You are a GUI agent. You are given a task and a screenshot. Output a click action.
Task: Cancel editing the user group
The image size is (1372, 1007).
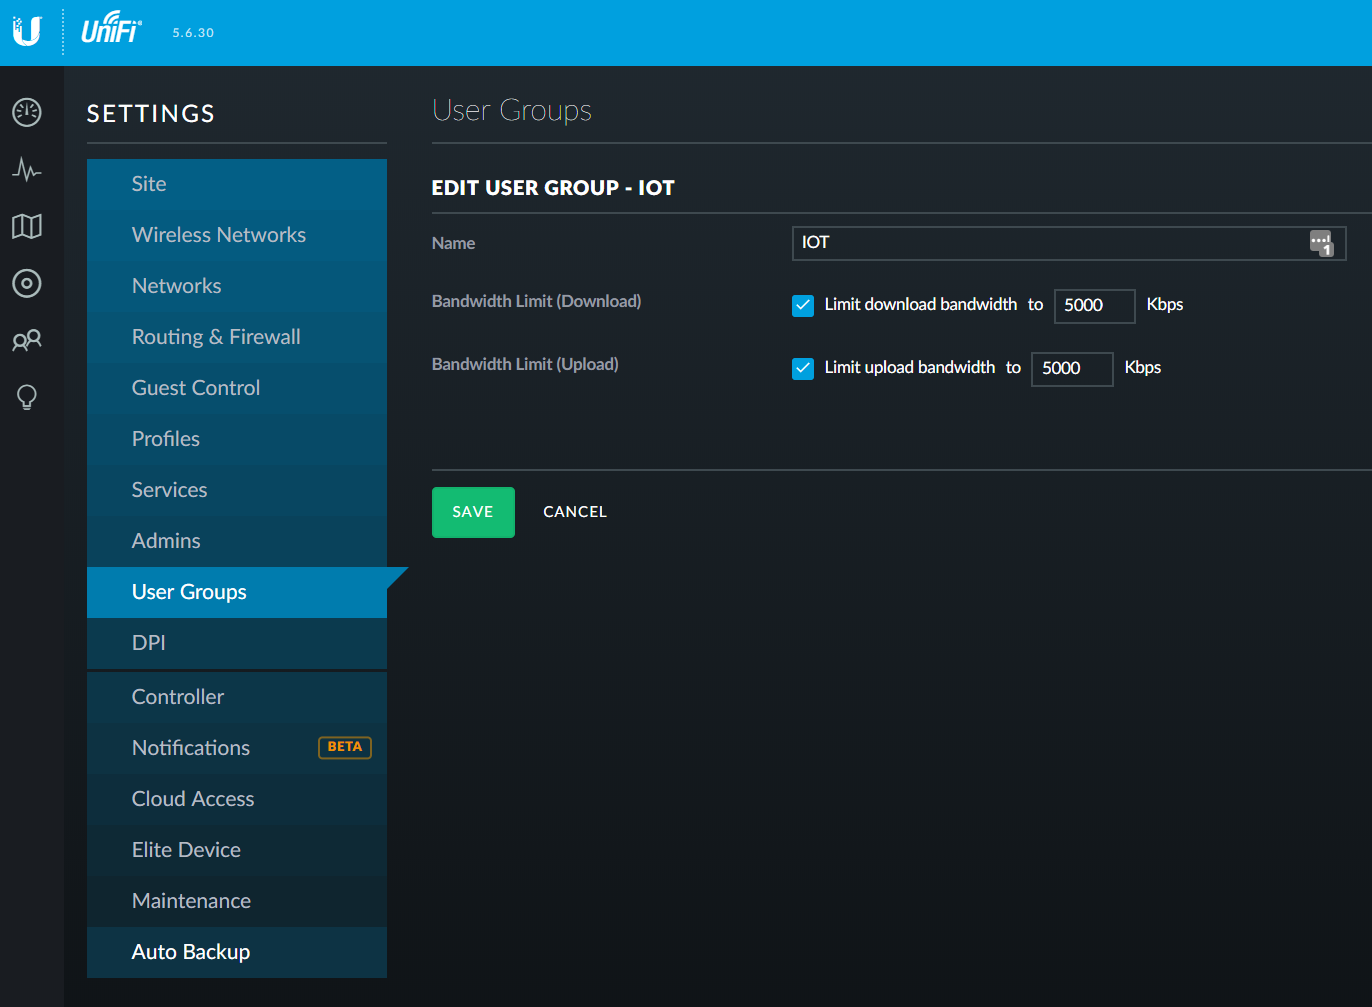pyautogui.click(x=575, y=512)
